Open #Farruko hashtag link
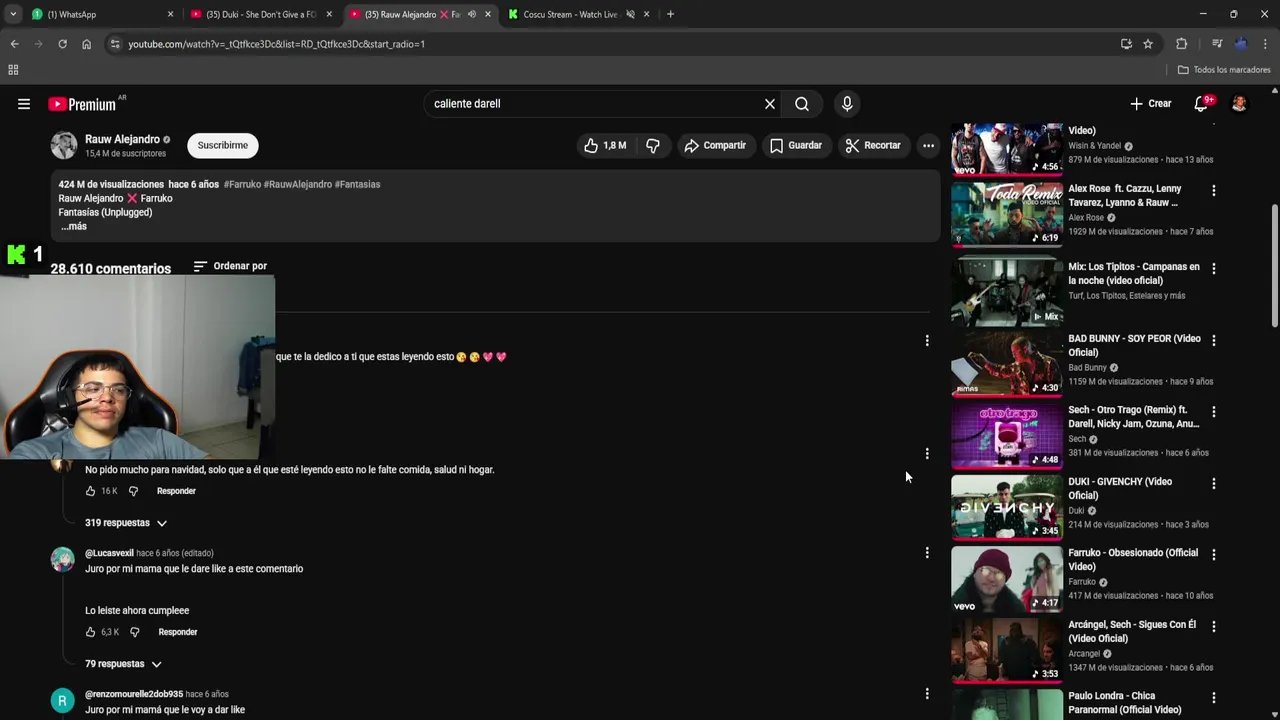 242,184
